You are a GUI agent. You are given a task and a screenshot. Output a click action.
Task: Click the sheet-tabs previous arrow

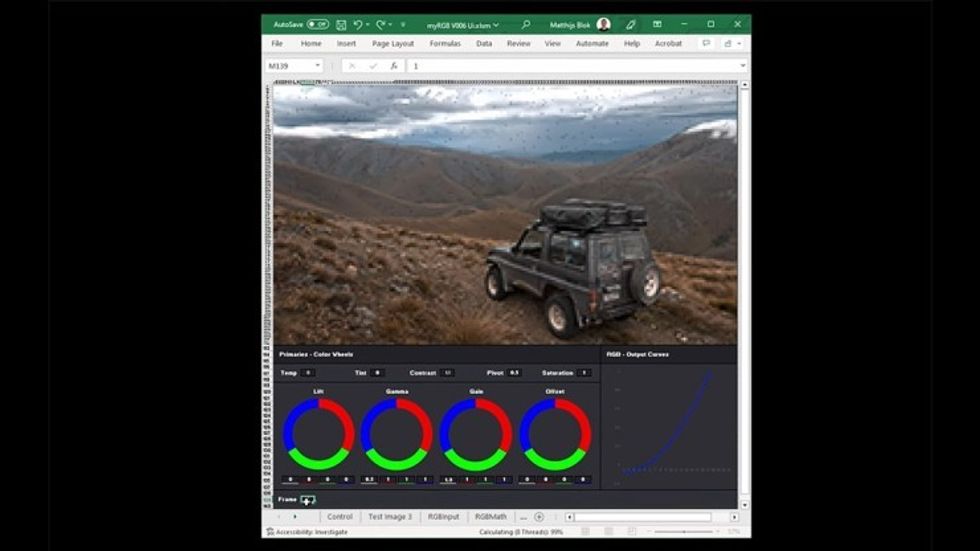coord(279,517)
